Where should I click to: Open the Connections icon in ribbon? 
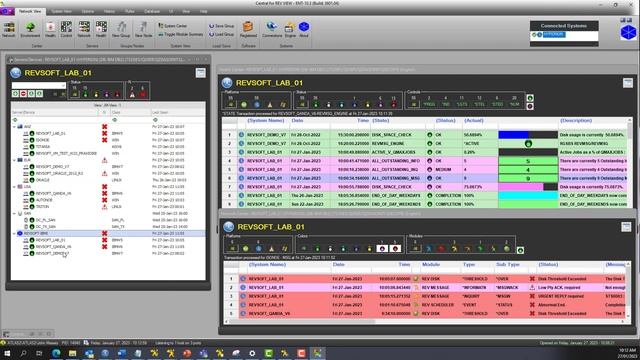[x=272, y=29]
